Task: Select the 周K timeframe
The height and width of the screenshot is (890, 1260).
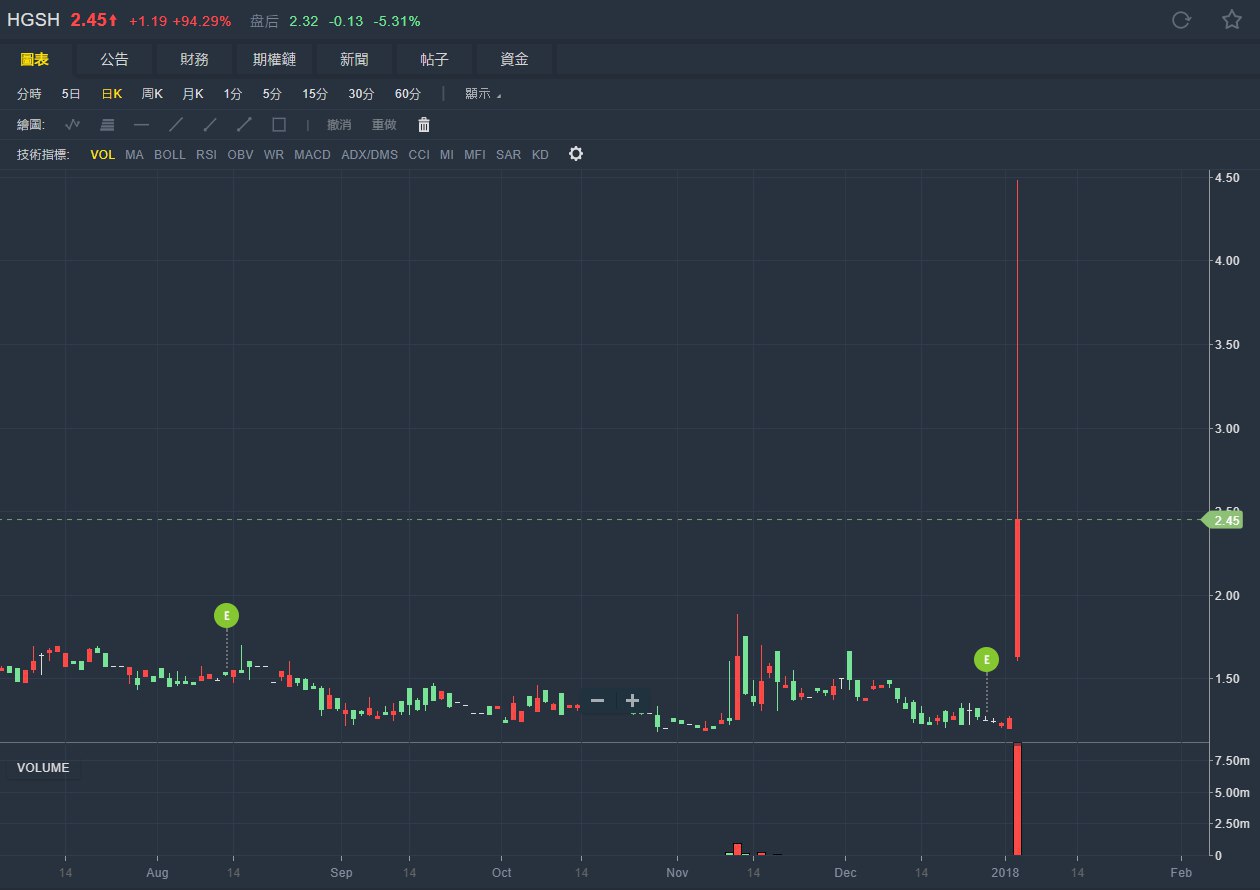Action: (x=152, y=94)
